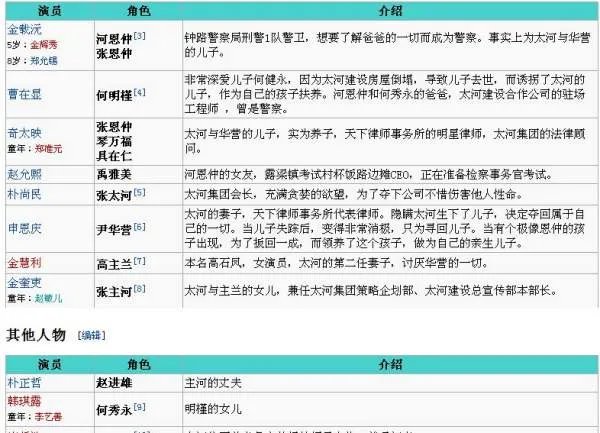
Task: Open actor link 朴正哲
Action: pyautogui.click(x=24, y=383)
